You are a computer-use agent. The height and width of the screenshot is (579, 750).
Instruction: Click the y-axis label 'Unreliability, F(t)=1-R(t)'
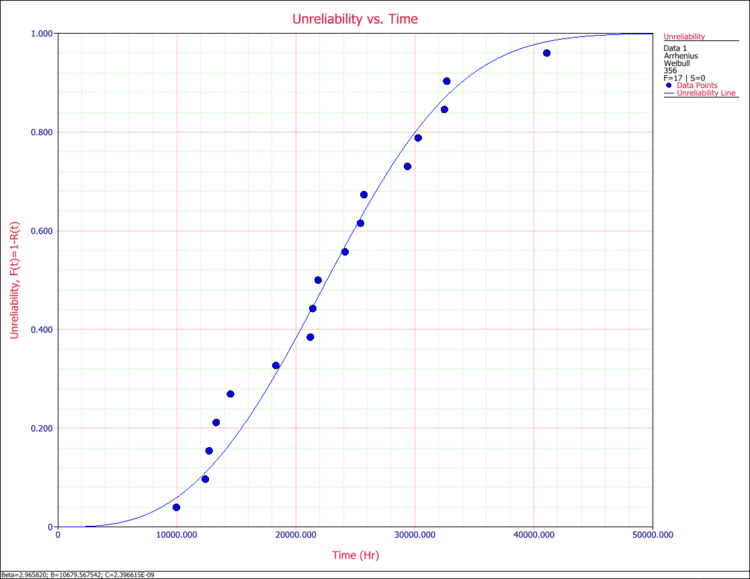14,280
